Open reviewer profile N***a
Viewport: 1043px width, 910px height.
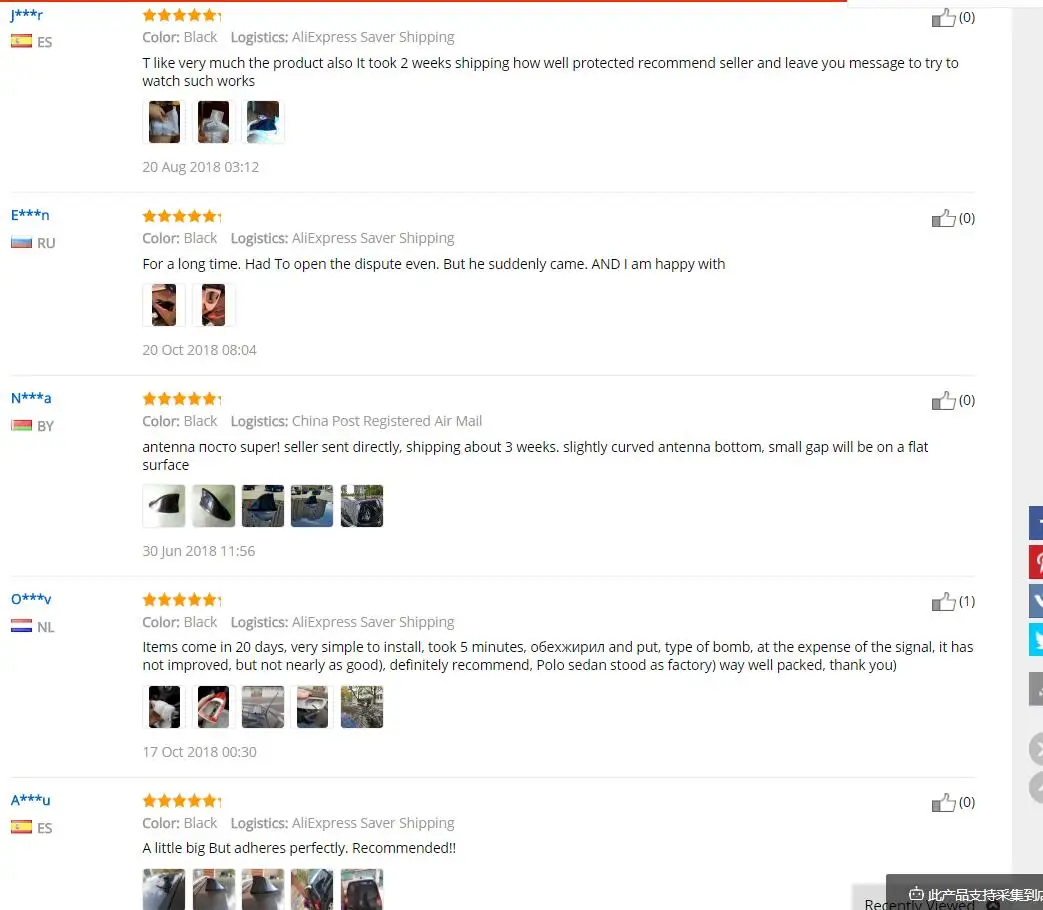click(31, 398)
